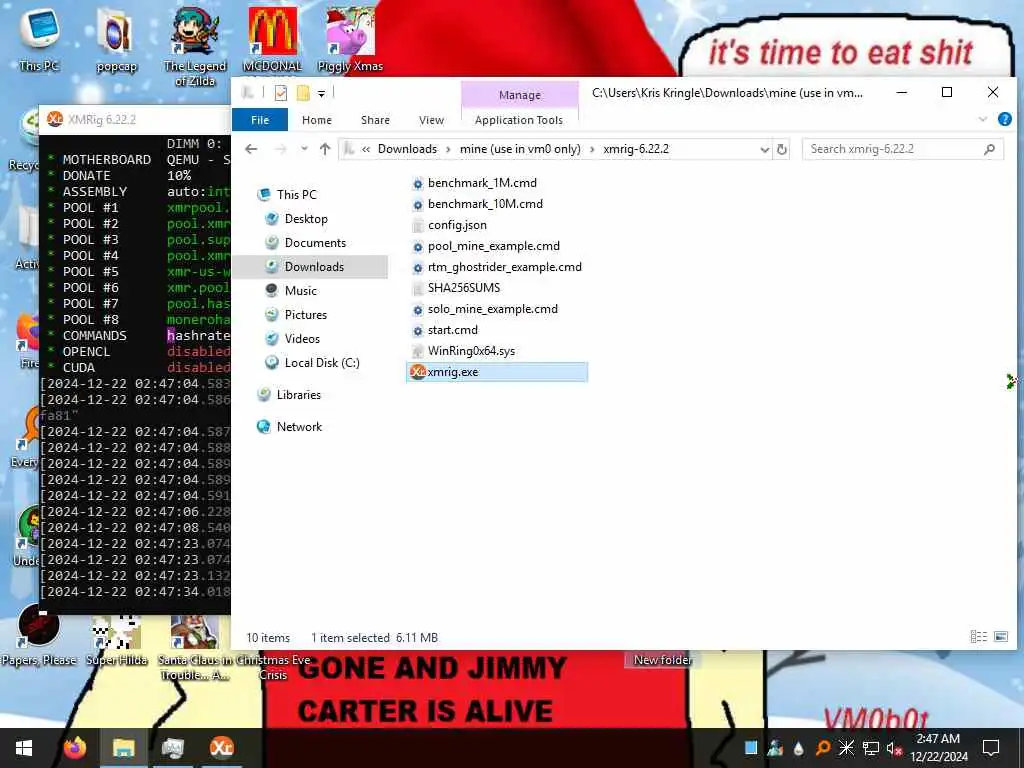Click the Downloads breadcrumb in address bar

(408, 149)
